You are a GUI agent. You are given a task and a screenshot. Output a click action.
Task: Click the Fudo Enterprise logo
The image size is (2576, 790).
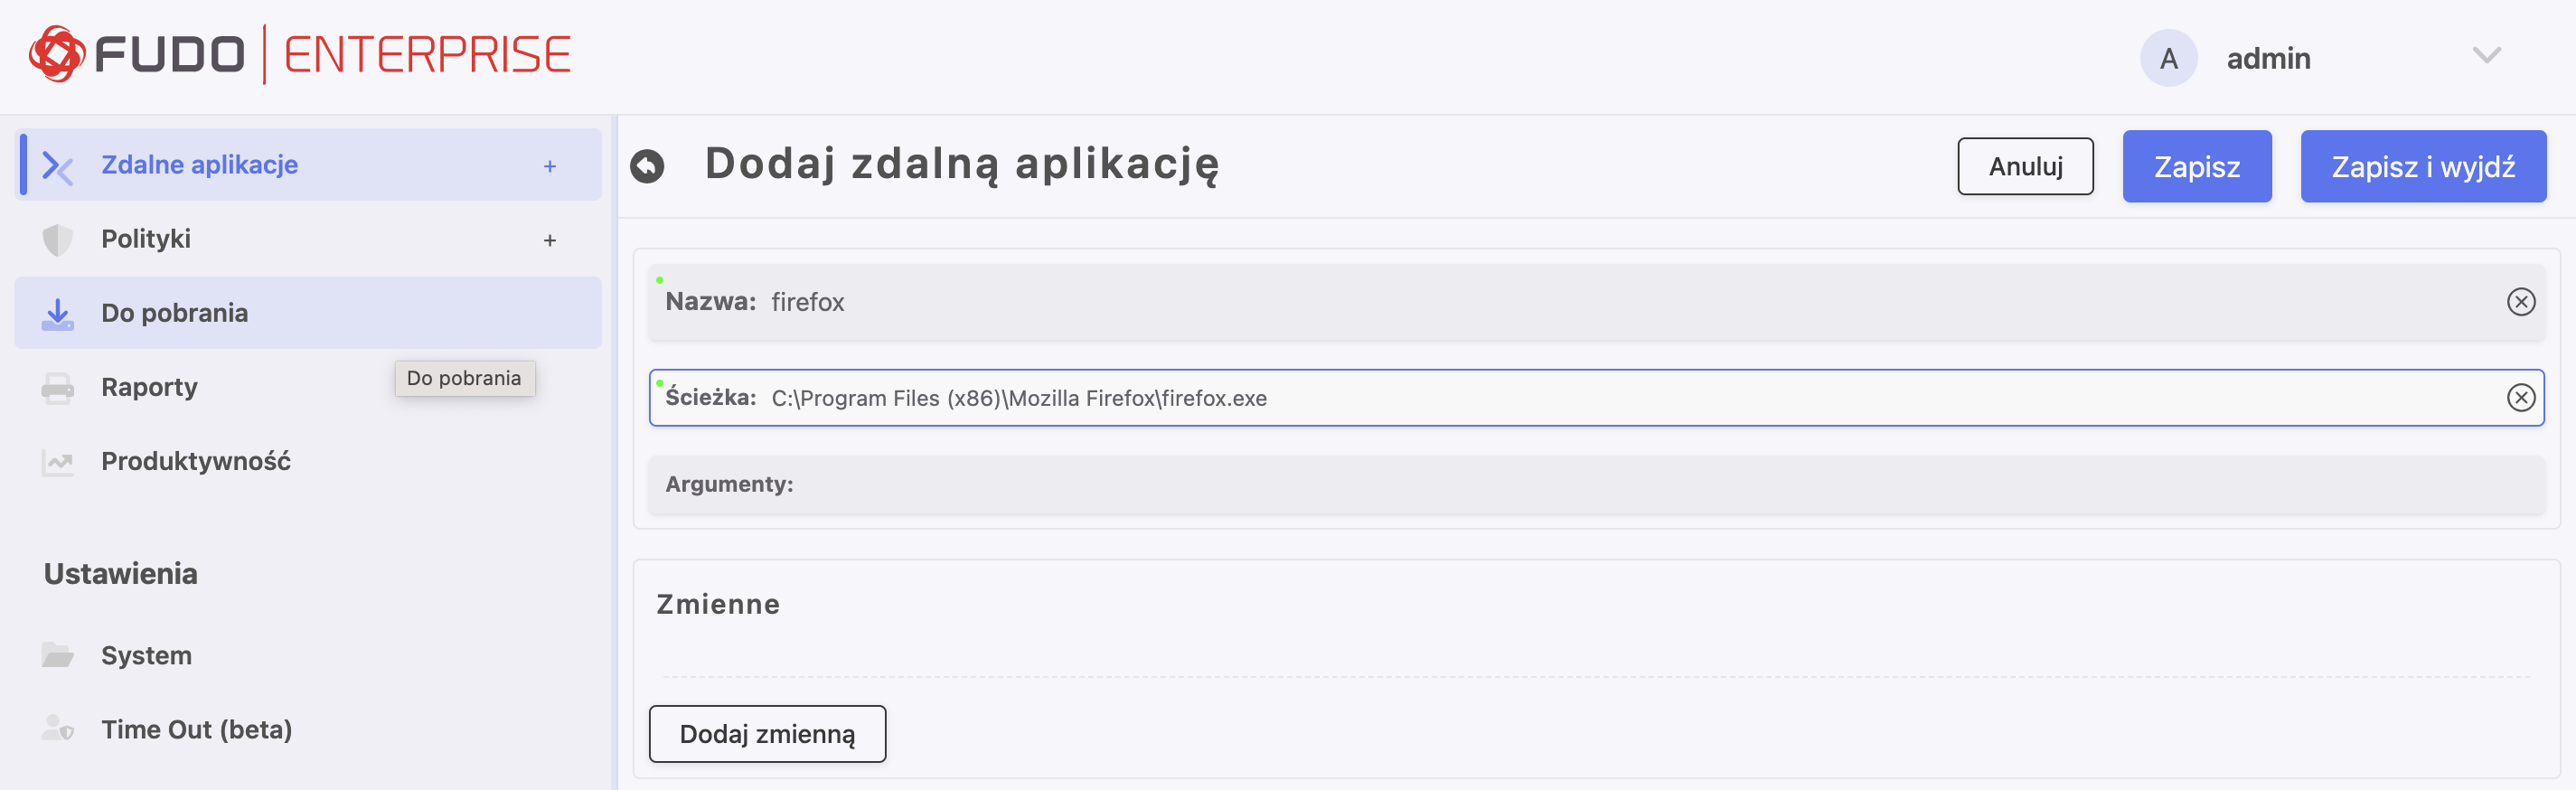click(x=299, y=55)
